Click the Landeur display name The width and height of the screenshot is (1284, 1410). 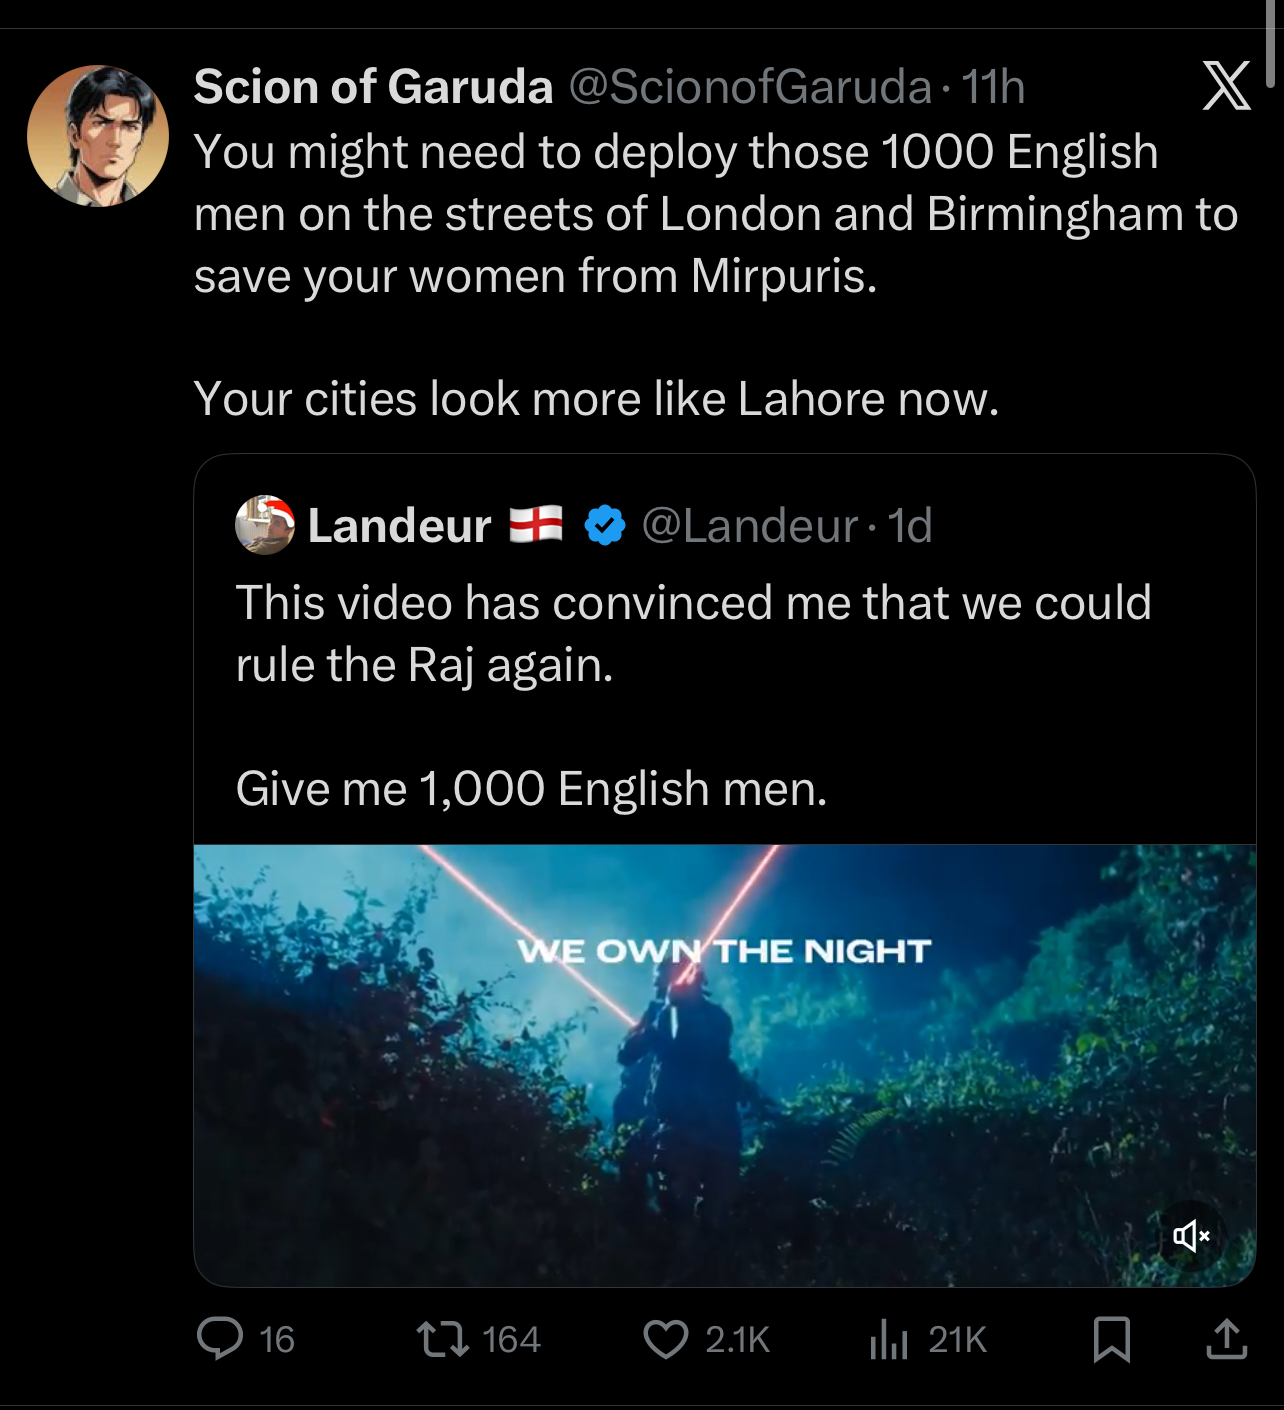(399, 526)
